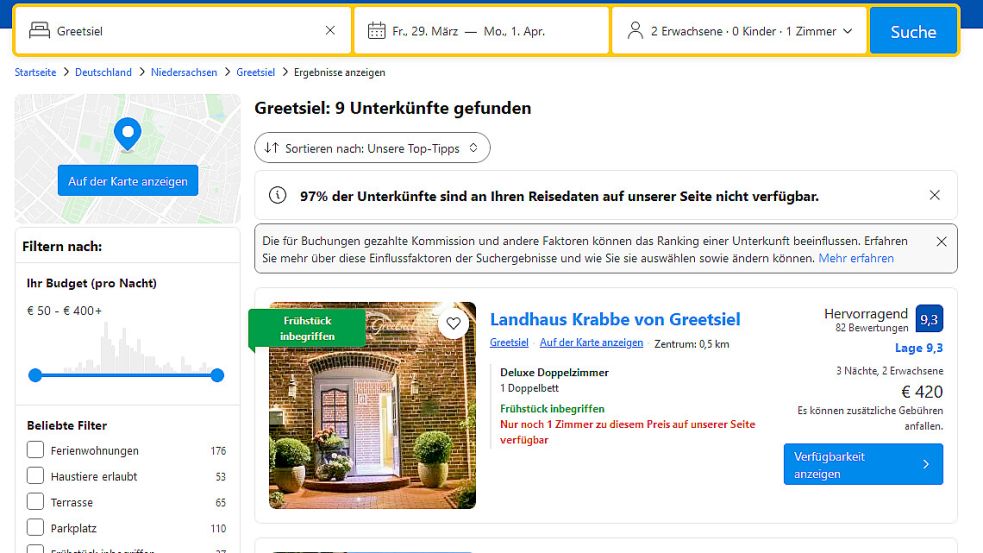Open Sortieren nach: Unsere Top-Tipps dropdown
Image resolution: width=983 pixels, height=553 pixels.
[372, 148]
